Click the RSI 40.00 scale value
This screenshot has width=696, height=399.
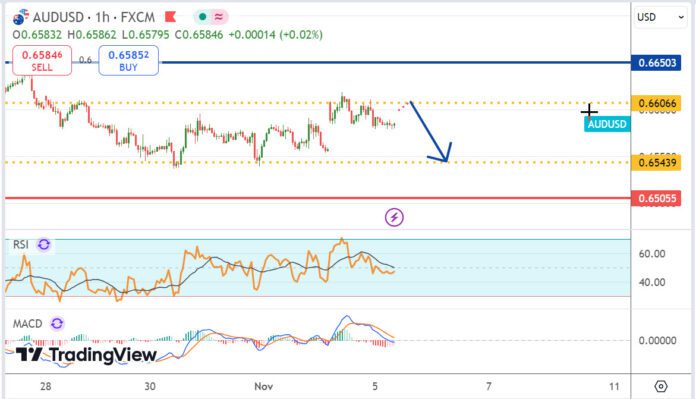click(652, 282)
